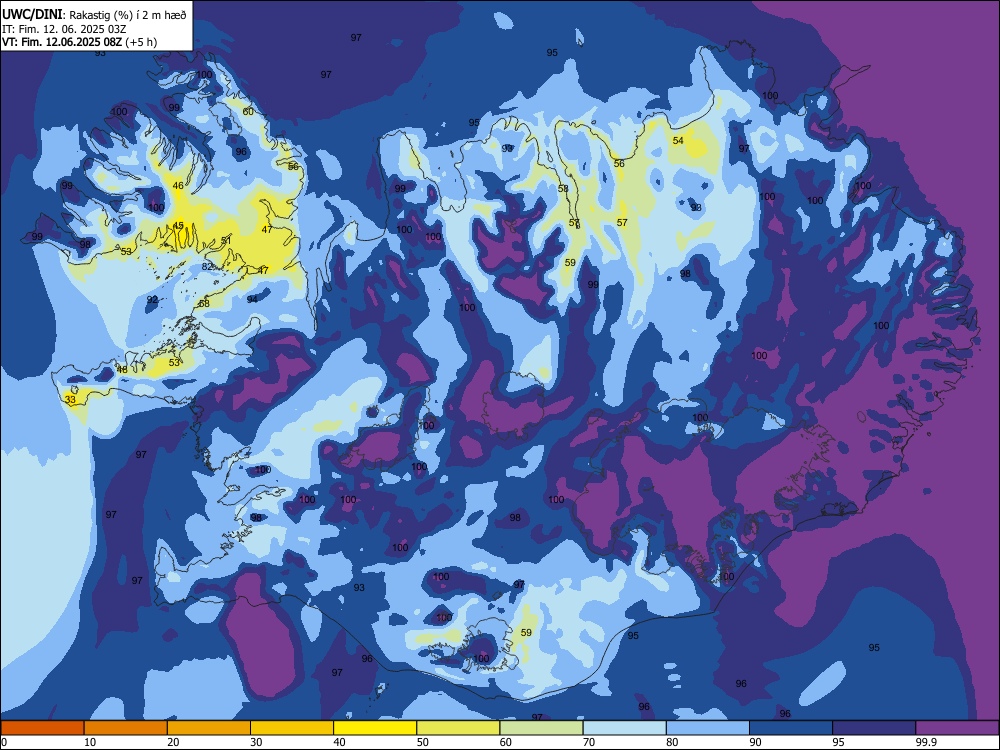Click the '94' humidity value on the map
1000x750 pixels.
pyautogui.click(x=253, y=299)
